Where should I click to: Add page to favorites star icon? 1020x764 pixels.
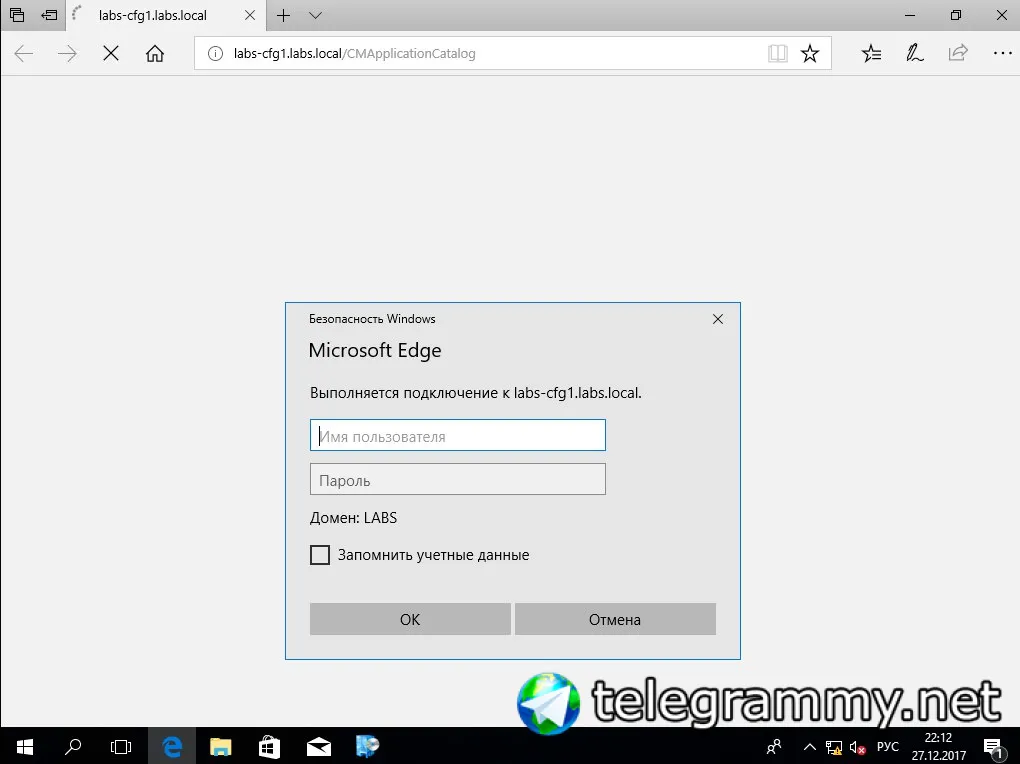tap(810, 53)
